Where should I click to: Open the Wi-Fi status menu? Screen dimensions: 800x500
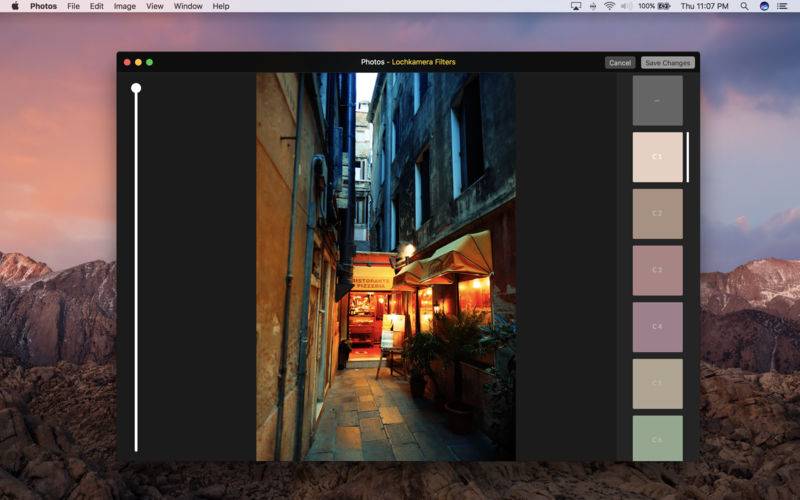[609, 6]
